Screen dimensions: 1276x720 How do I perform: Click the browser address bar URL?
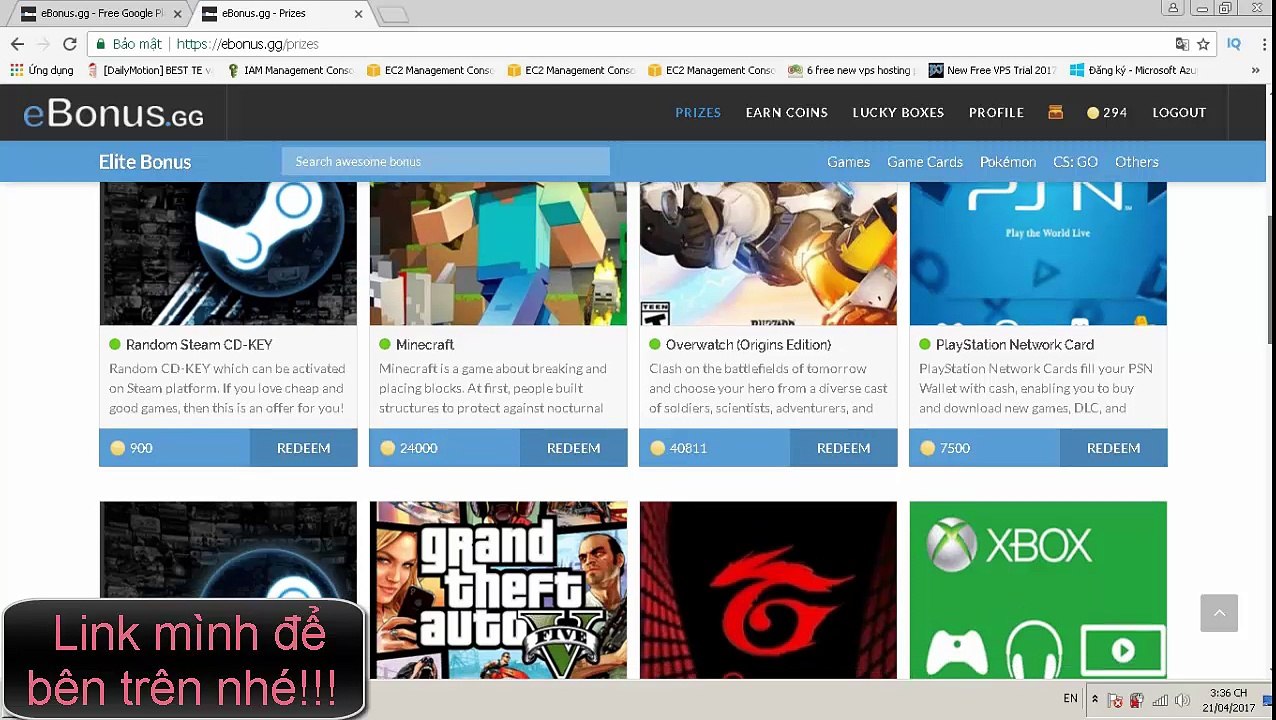(x=247, y=44)
